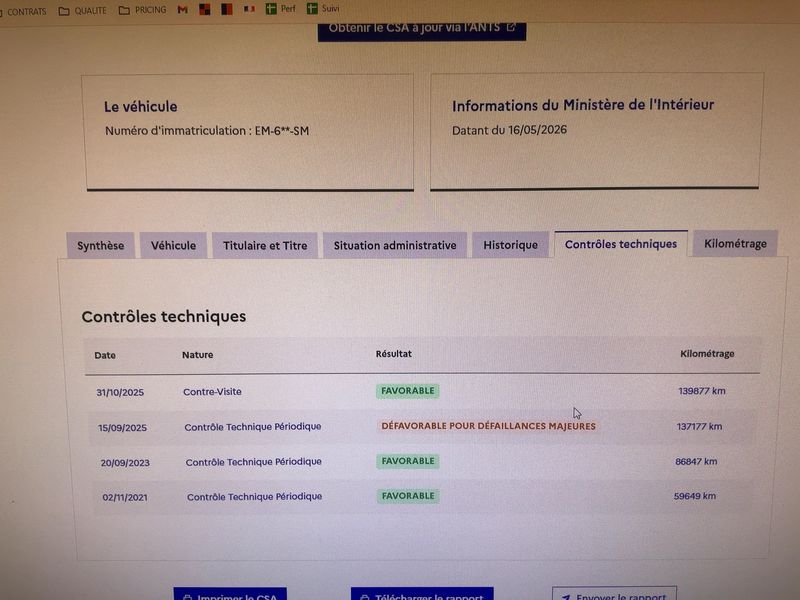
Task: Click the Le véhicule heading
Action: coord(141,107)
